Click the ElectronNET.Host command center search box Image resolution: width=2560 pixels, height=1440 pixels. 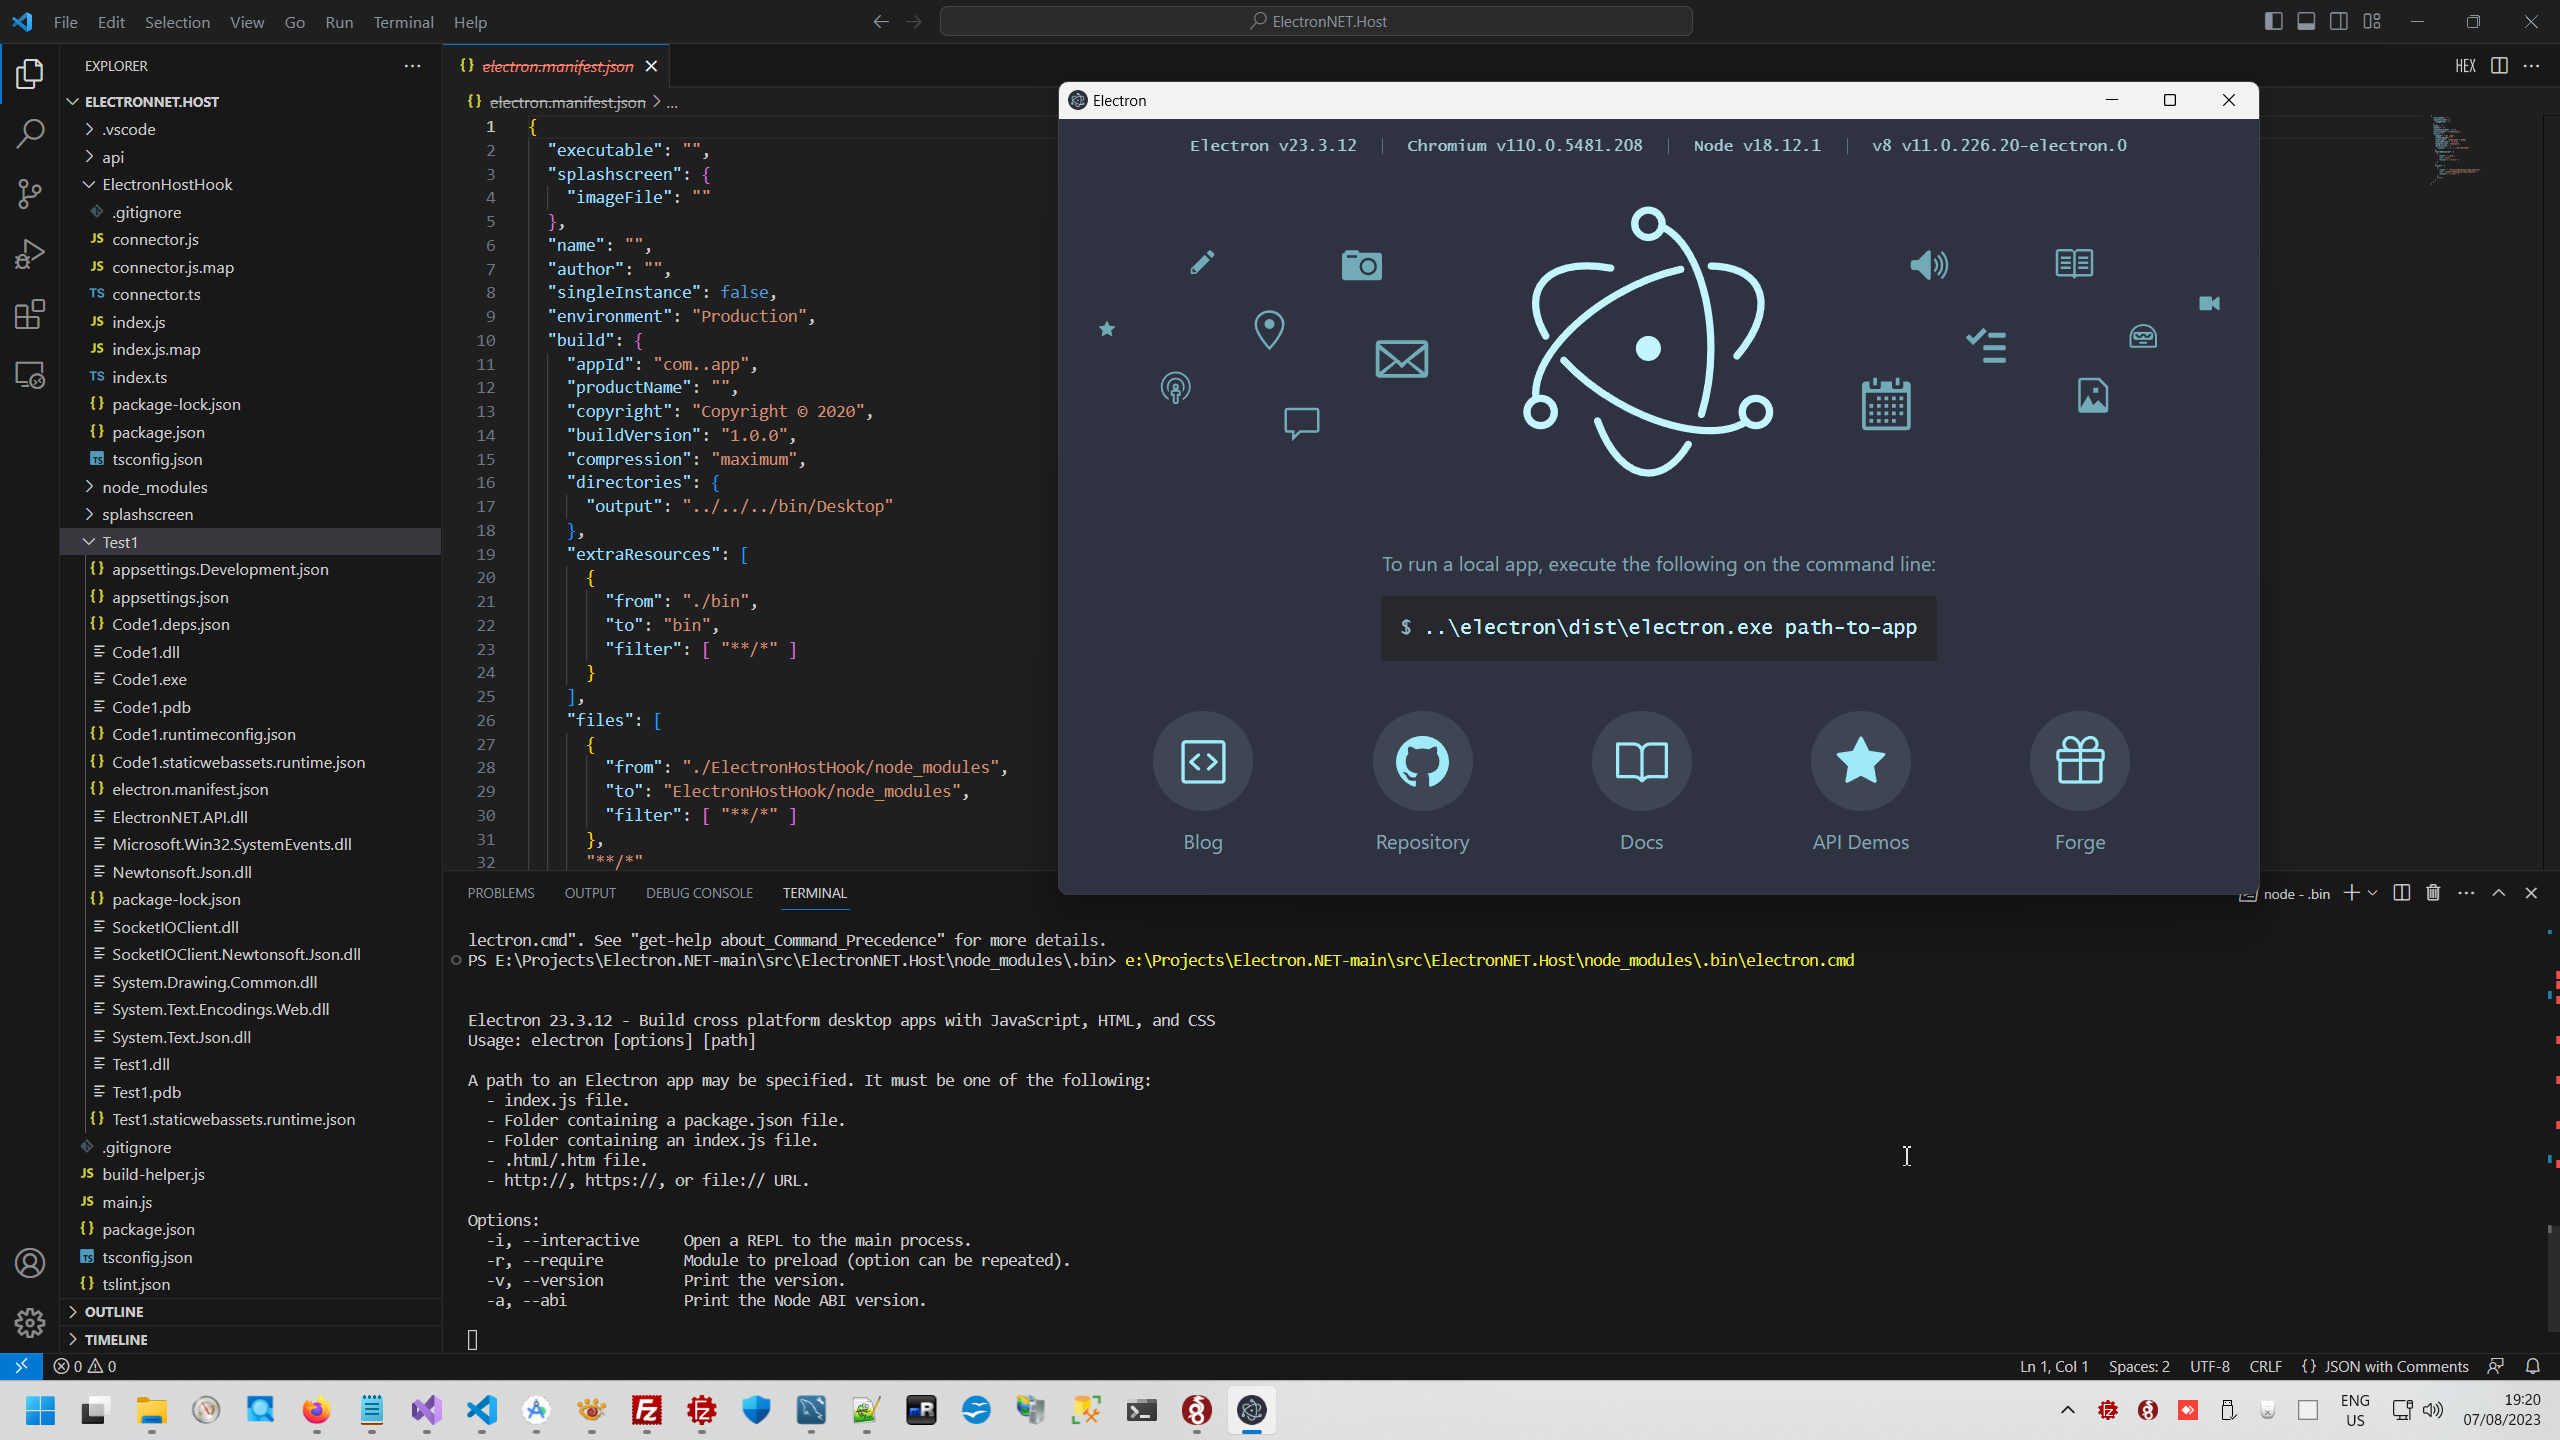1316,21
